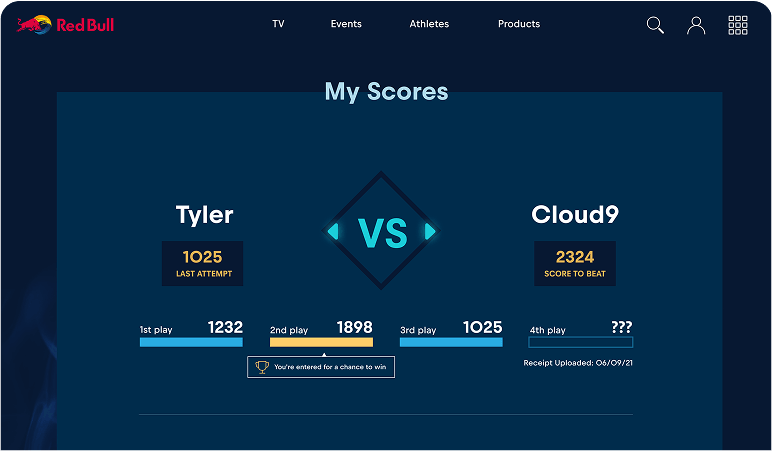
Task: Click the 2324 Score to Beat box
Action: coord(575,263)
